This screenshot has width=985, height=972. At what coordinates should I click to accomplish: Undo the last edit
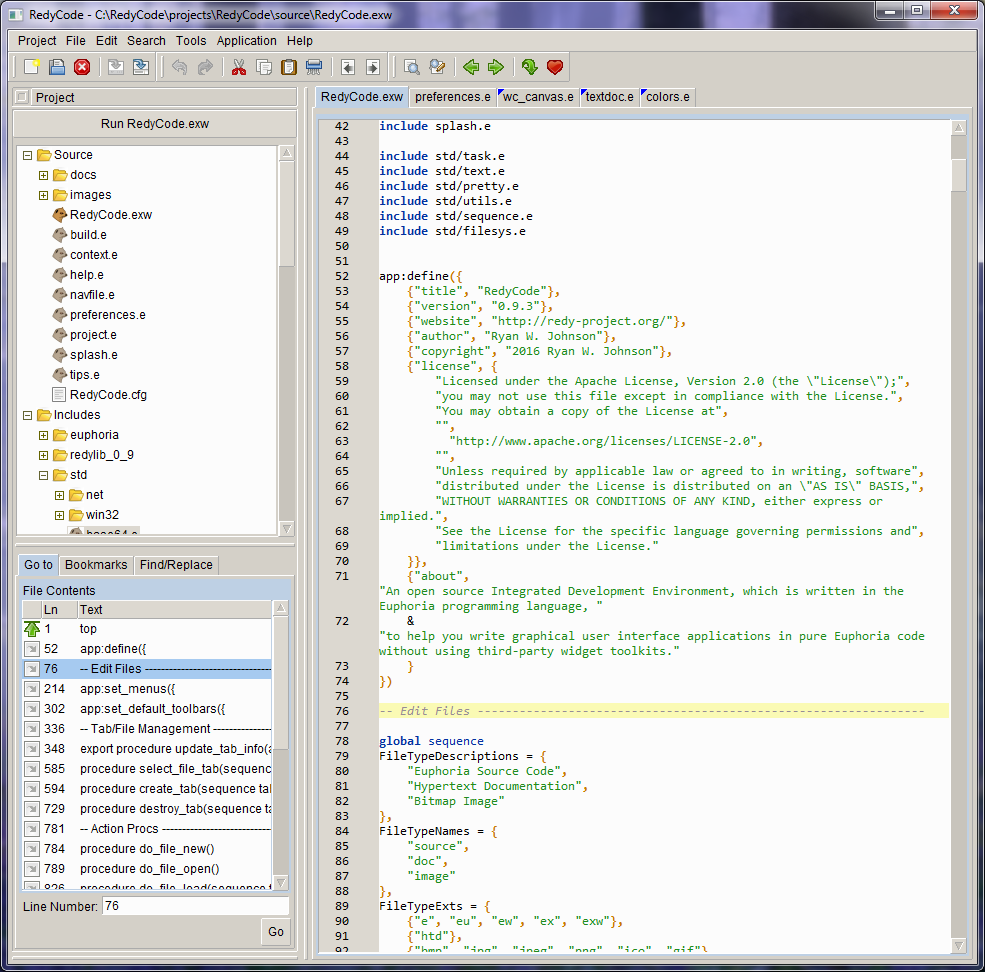point(180,67)
